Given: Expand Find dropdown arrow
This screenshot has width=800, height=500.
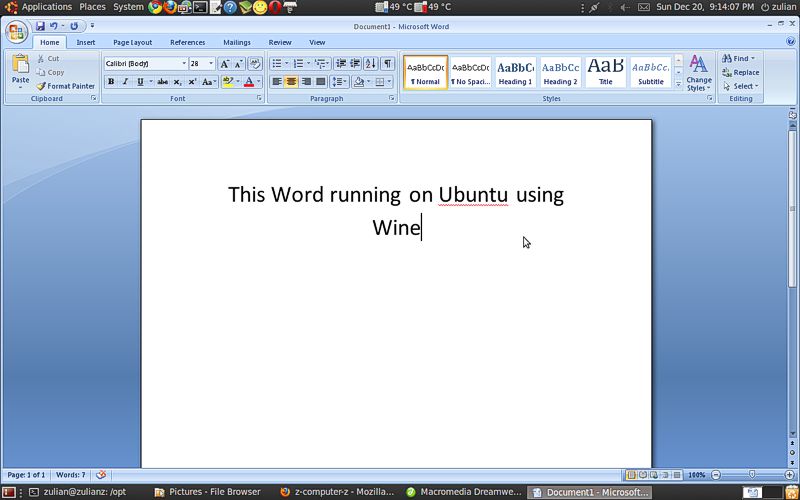Looking at the screenshot, I should pyautogui.click(x=753, y=59).
